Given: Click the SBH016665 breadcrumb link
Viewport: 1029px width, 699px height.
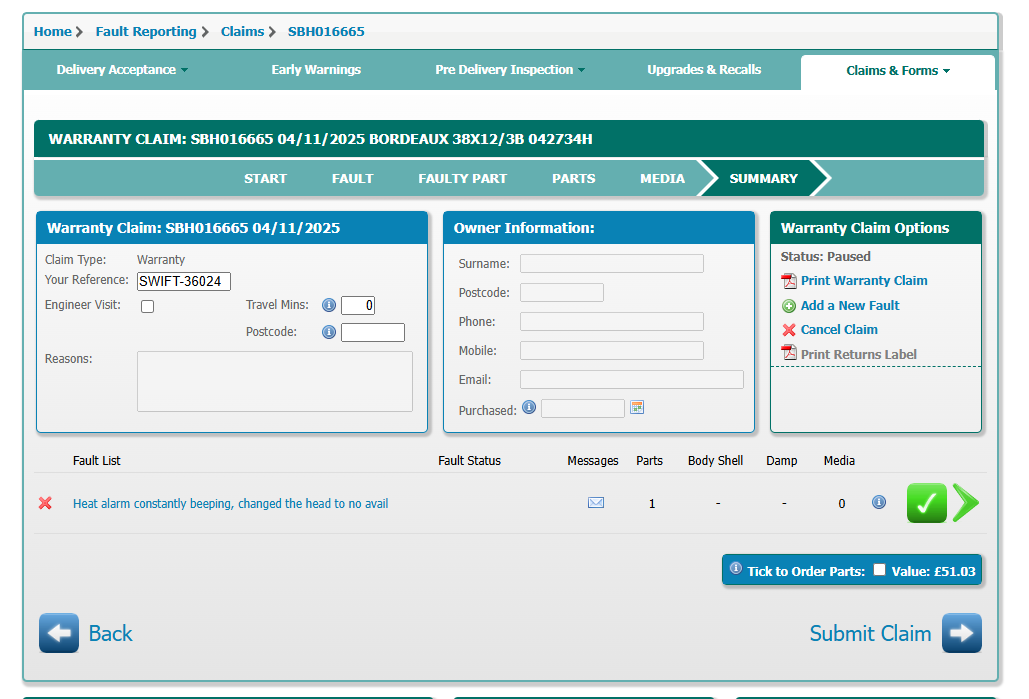Looking at the screenshot, I should (326, 32).
